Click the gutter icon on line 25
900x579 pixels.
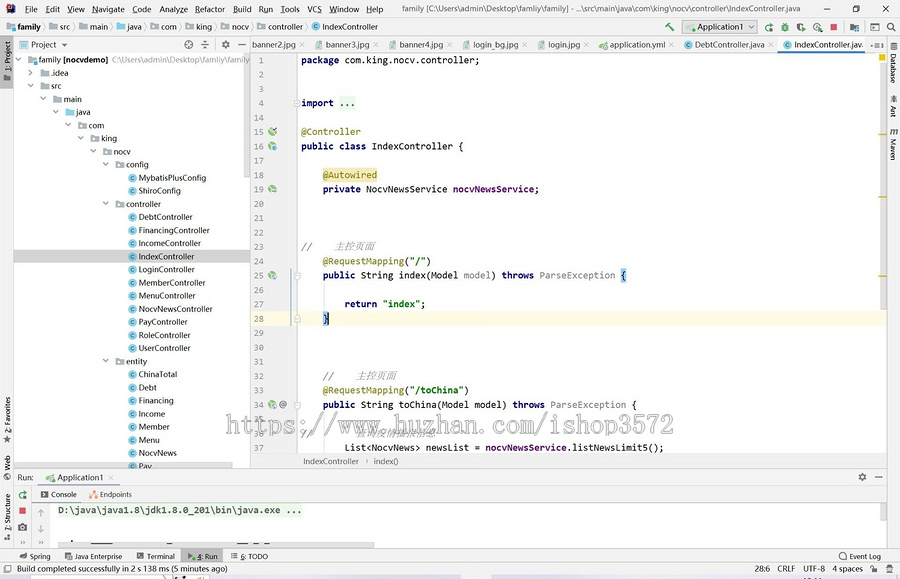point(273,275)
